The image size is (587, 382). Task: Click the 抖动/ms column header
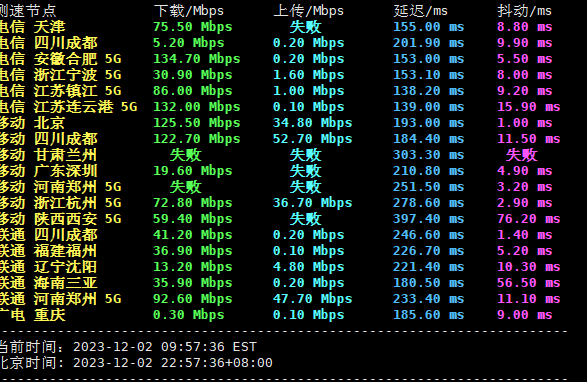pyautogui.click(x=524, y=11)
